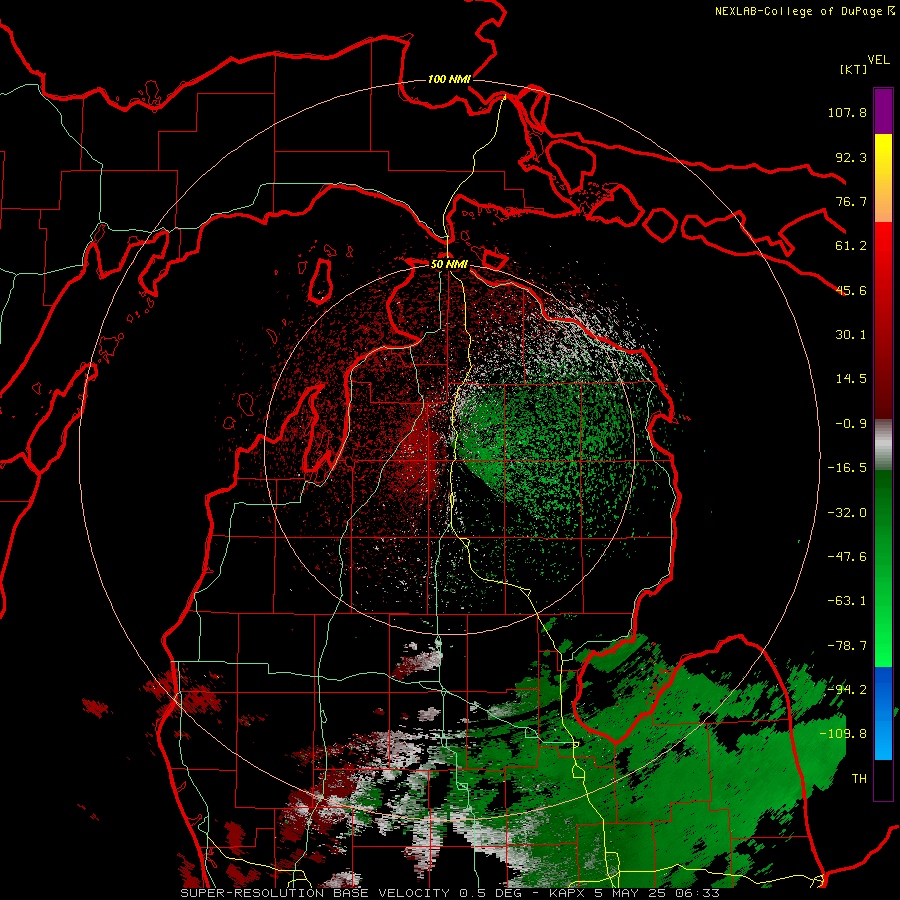Select the -16.5 legend value
Viewport: 900px width, 900px height.
pyautogui.click(x=847, y=468)
